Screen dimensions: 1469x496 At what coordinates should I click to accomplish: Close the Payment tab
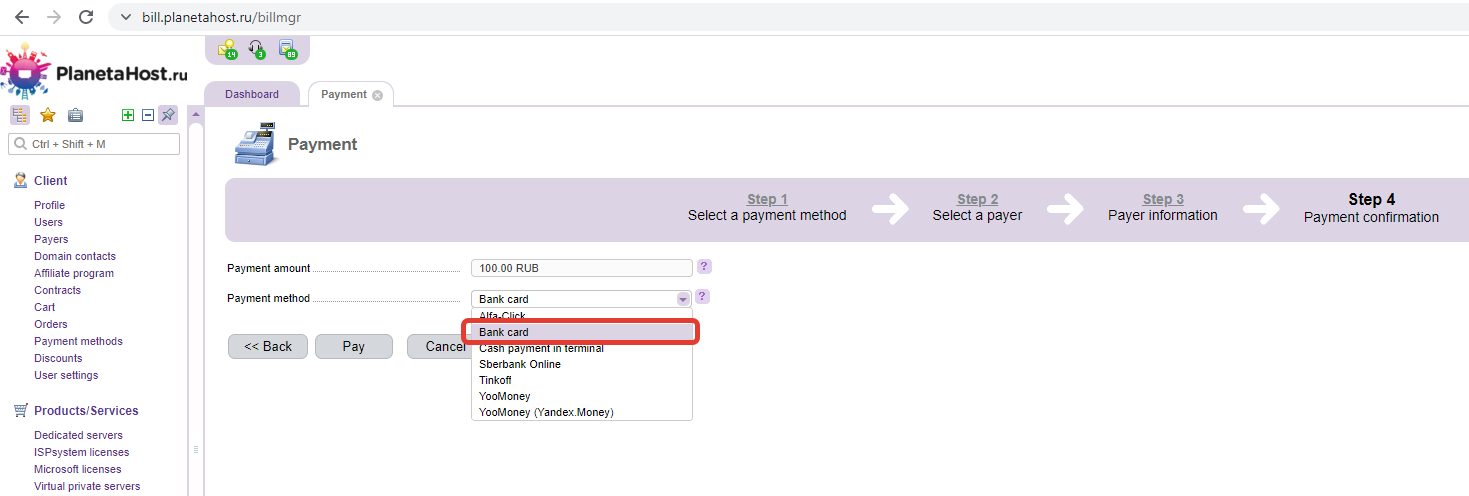(378, 95)
